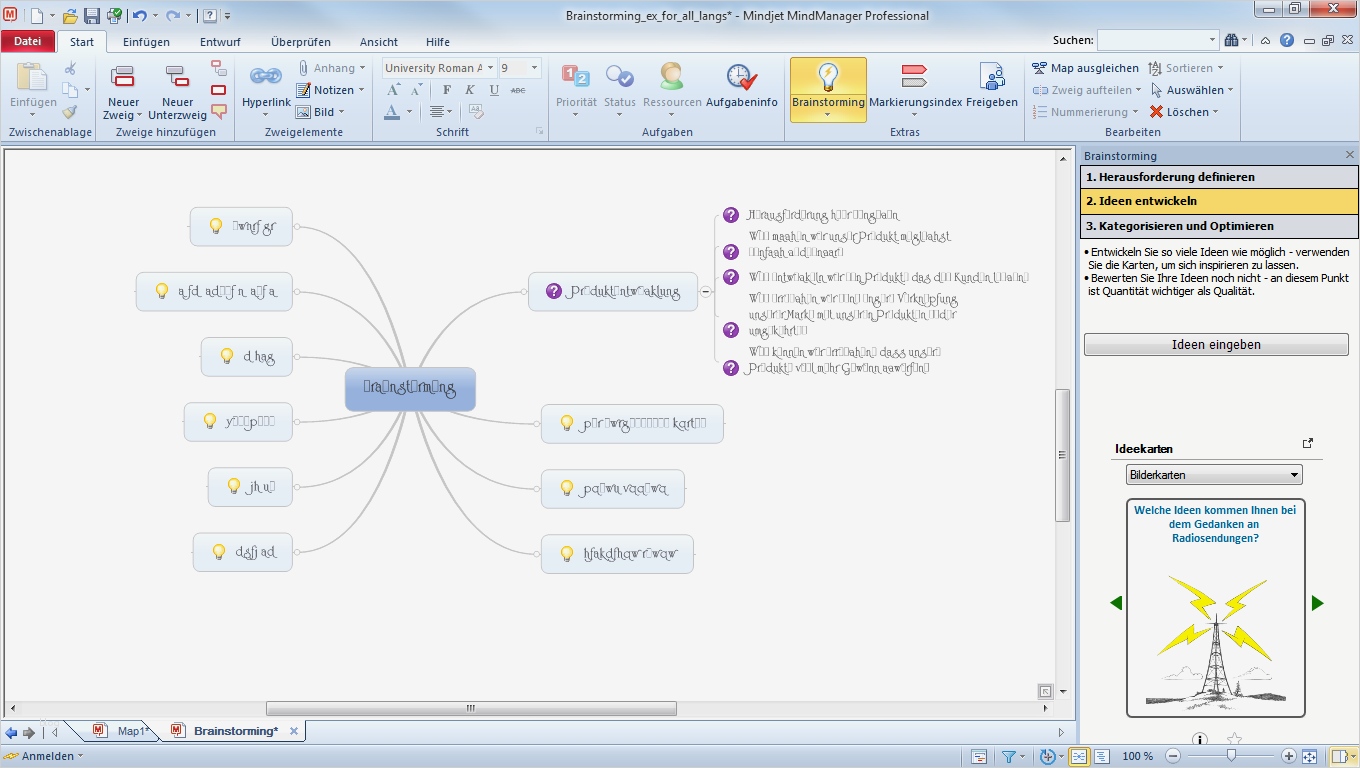Image resolution: width=1360 pixels, height=768 pixels.
Task: Toggle outline view in status bar
Action: coord(1101,757)
